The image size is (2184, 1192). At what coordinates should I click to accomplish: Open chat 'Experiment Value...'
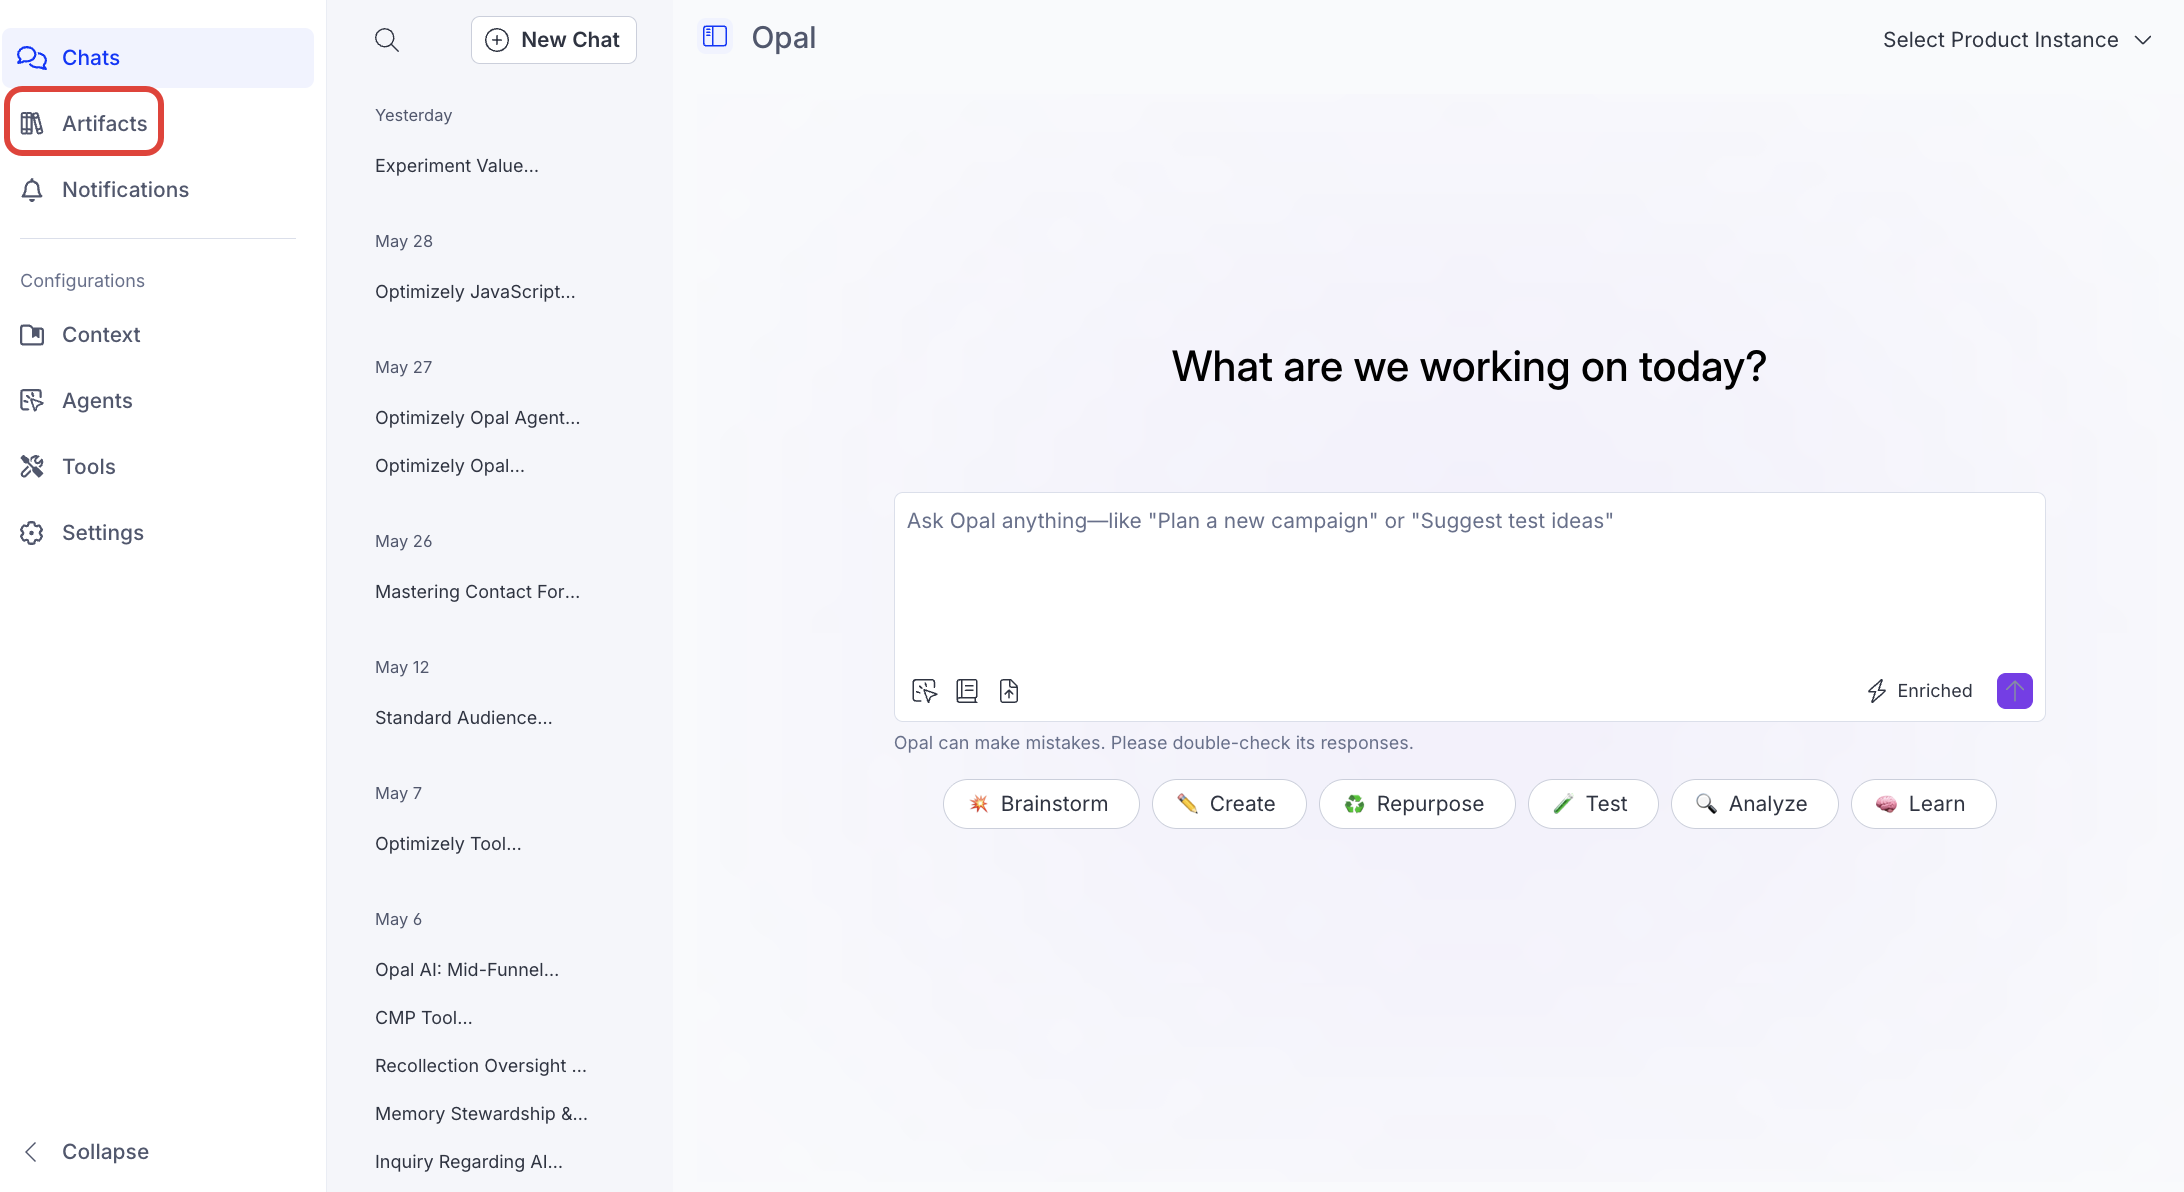457,166
